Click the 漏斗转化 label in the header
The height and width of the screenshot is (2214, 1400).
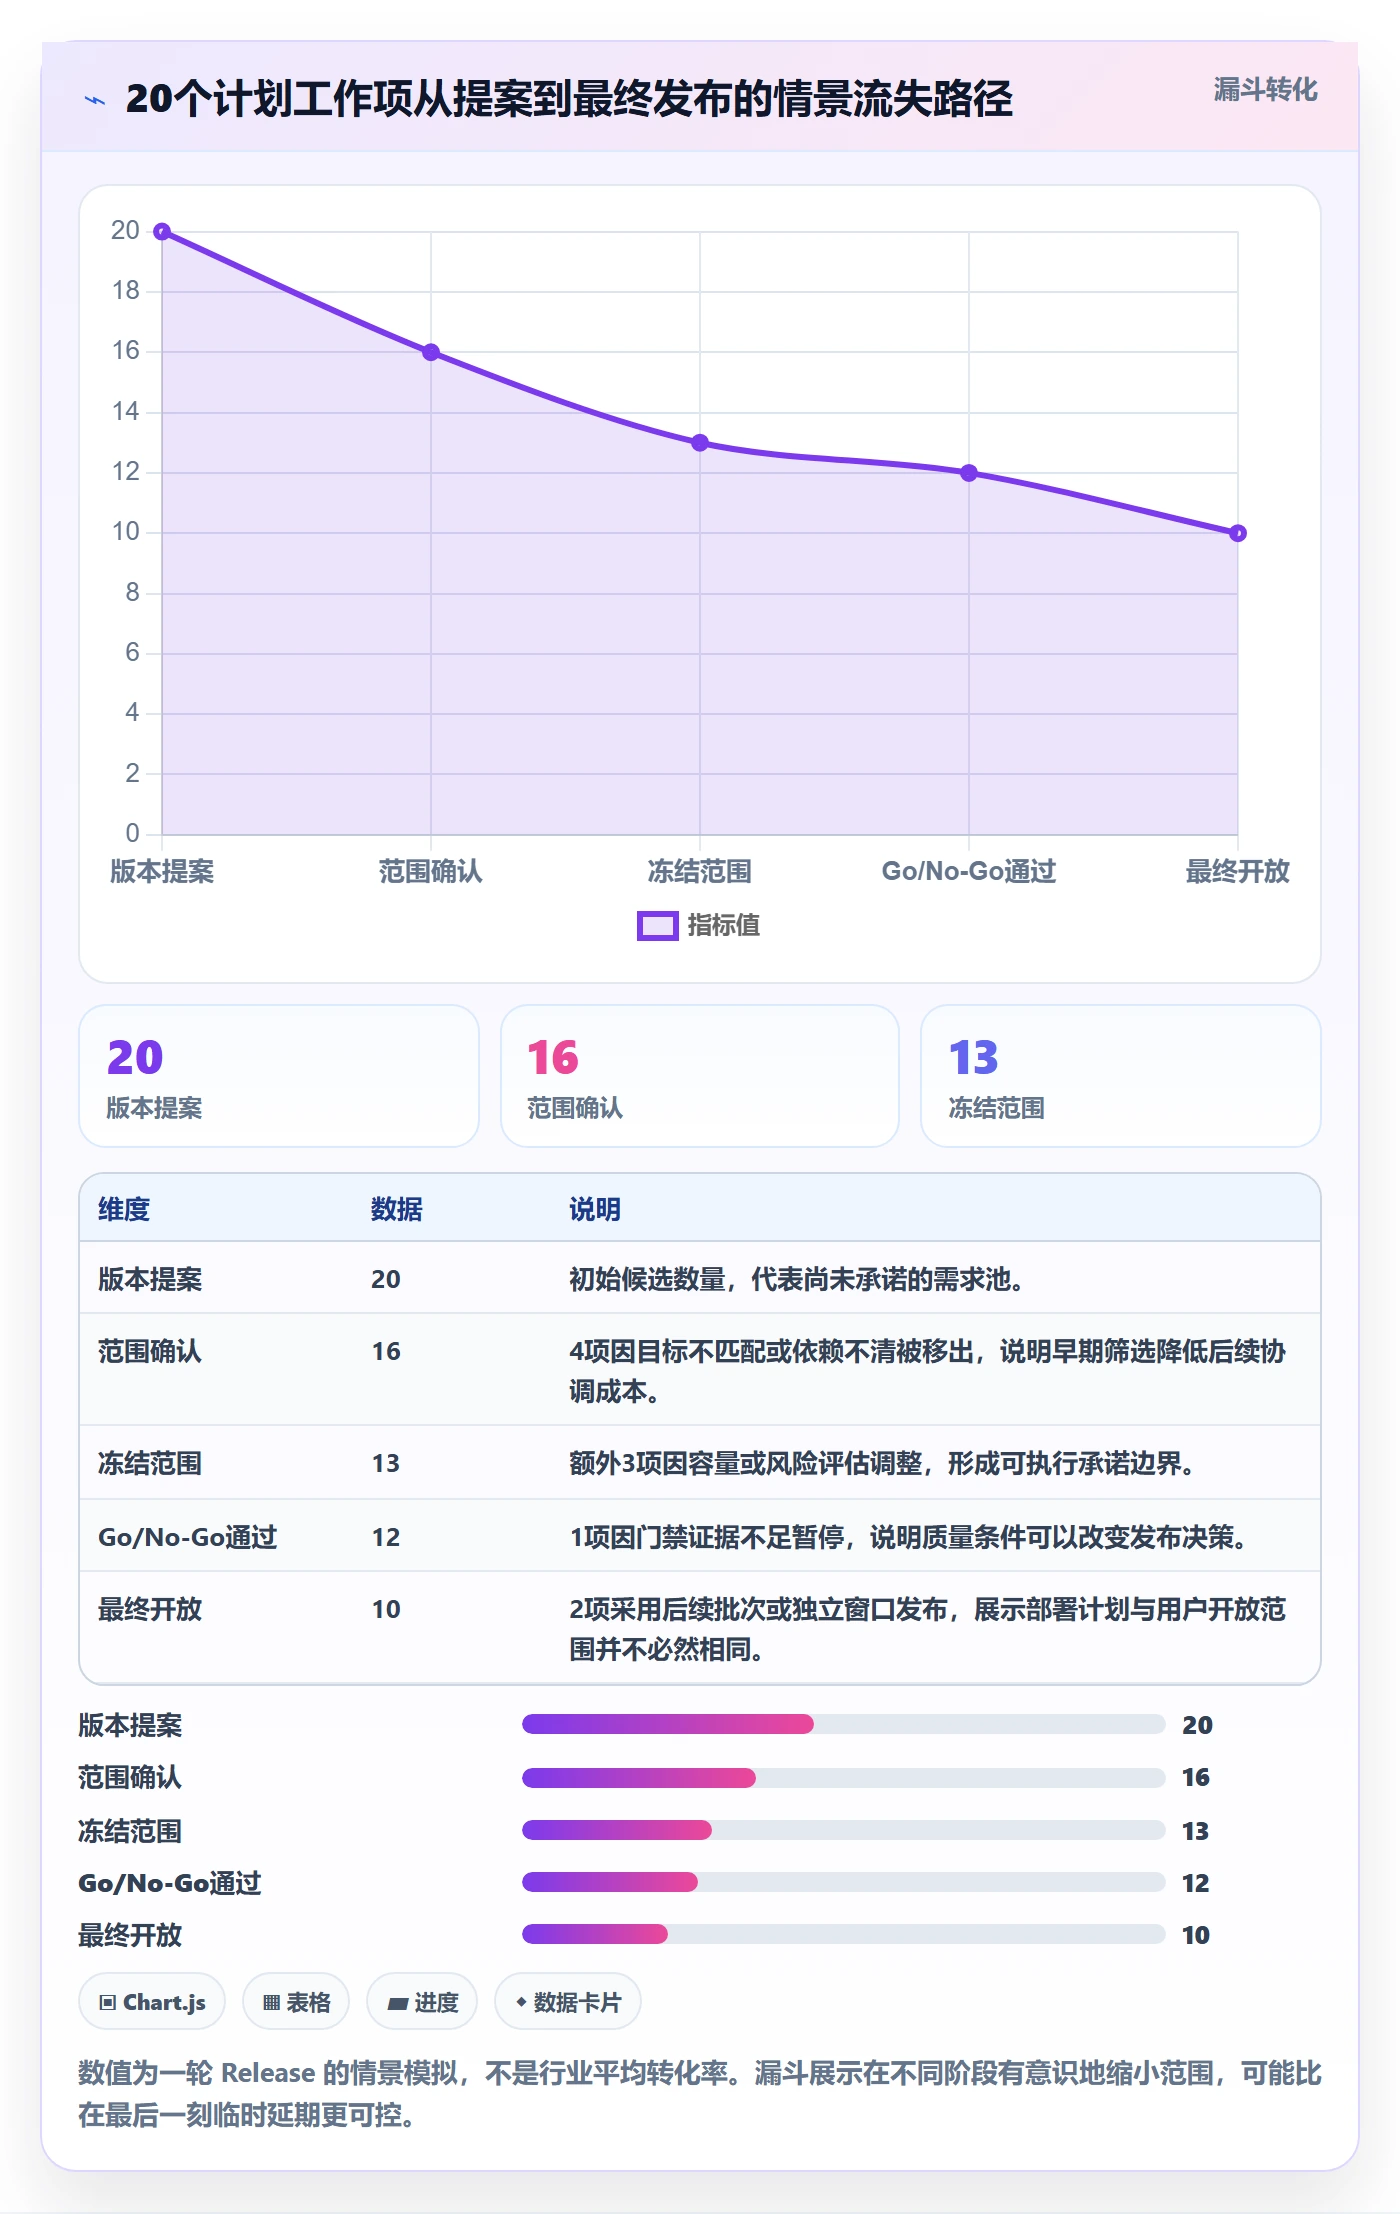pyautogui.click(x=1265, y=90)
